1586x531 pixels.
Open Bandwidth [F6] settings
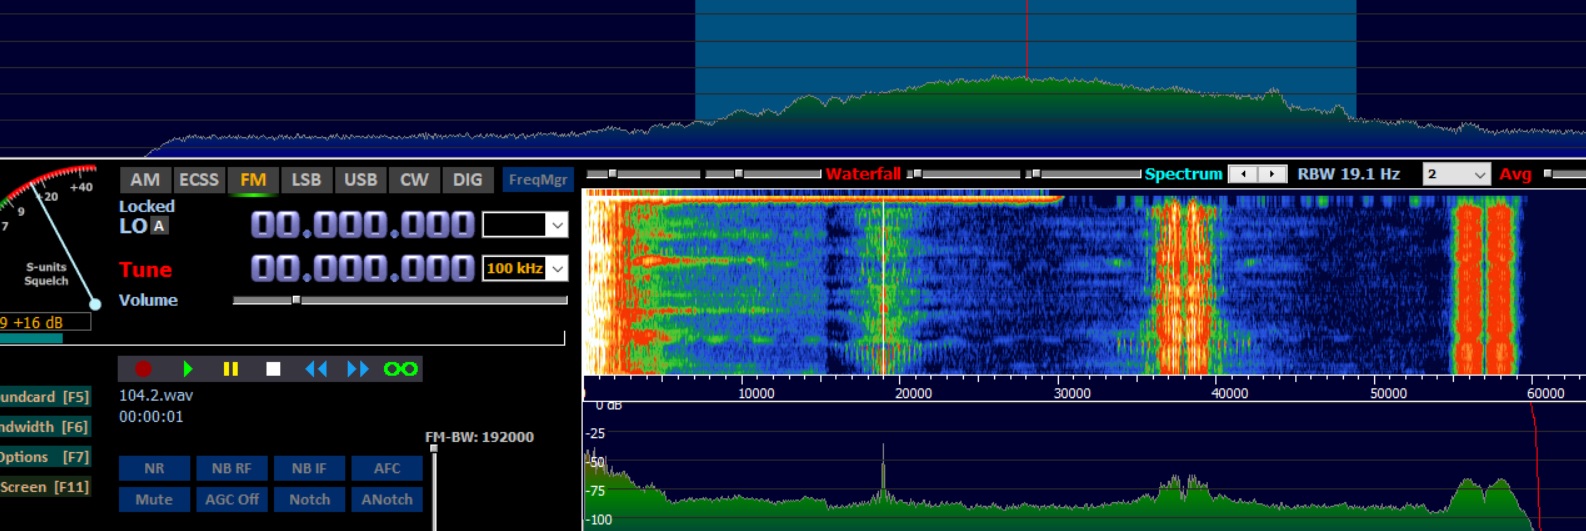coord(45,427)
